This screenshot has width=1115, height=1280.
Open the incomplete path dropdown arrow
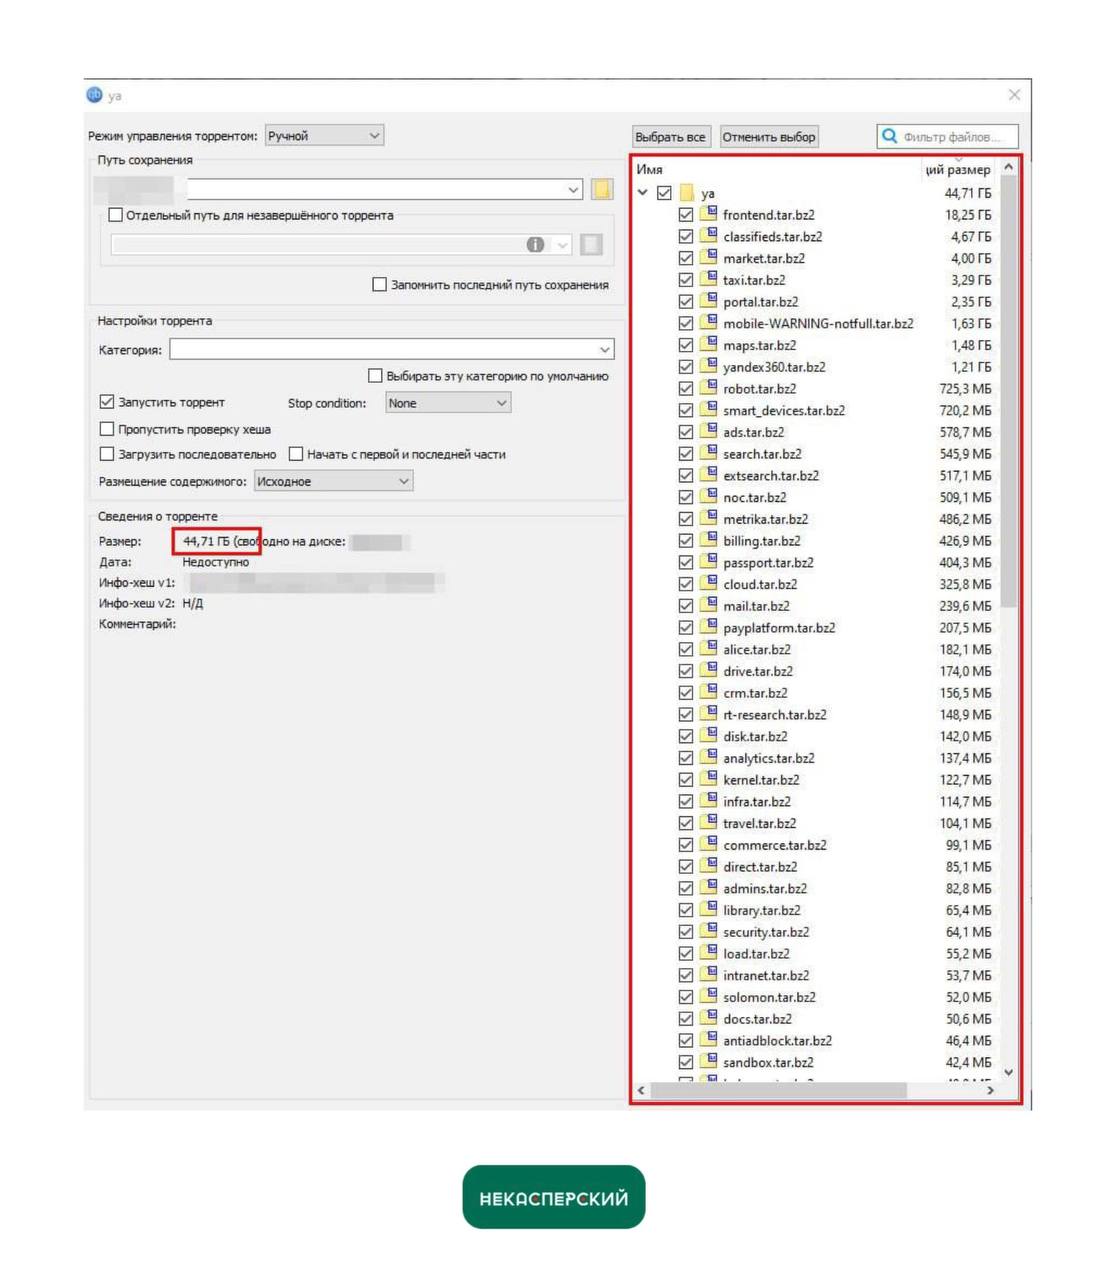(562, 244)
